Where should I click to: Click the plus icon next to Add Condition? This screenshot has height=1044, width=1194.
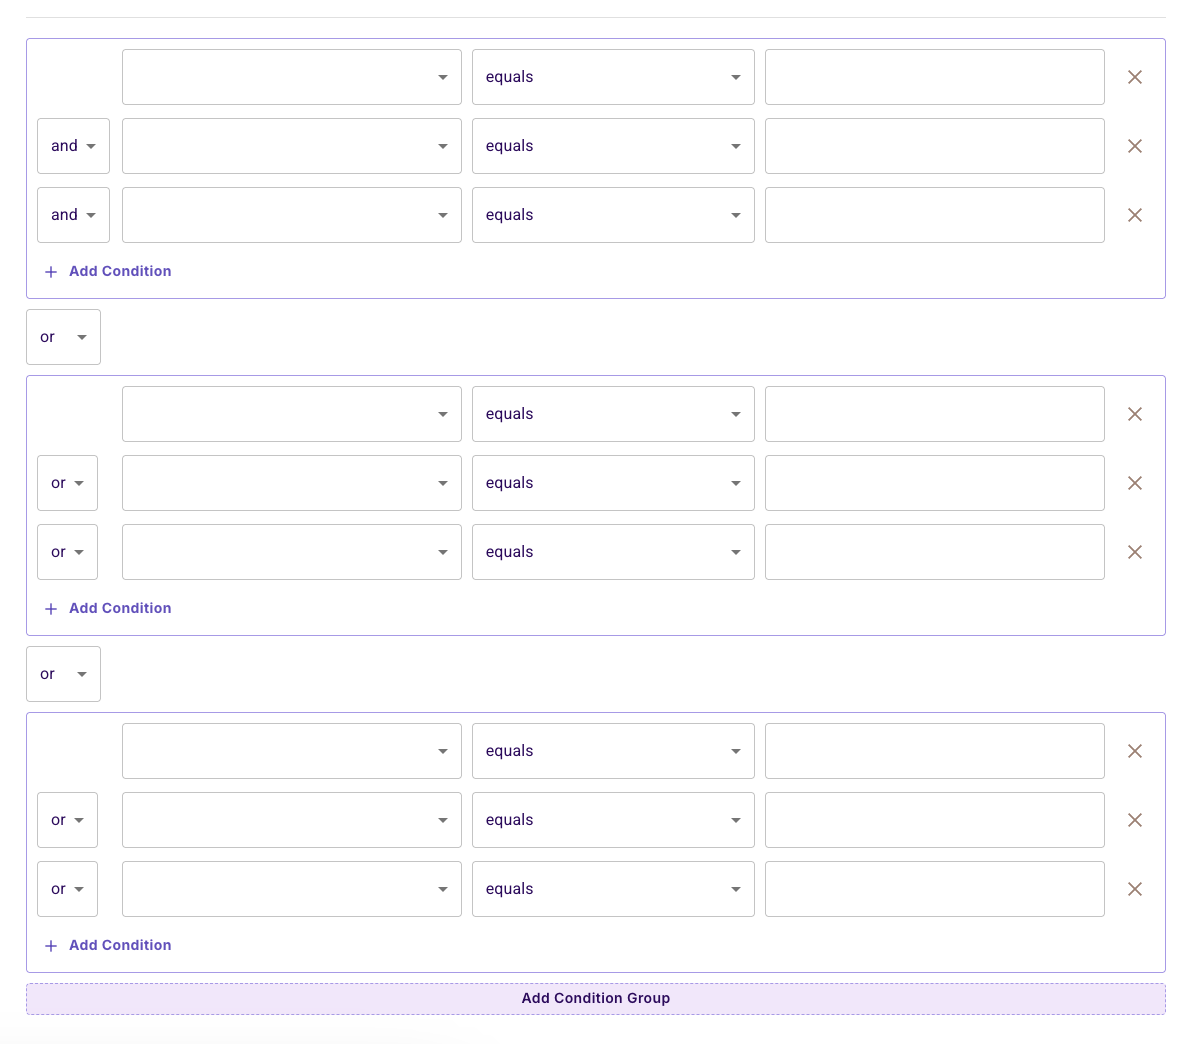(x=50, y=271)
